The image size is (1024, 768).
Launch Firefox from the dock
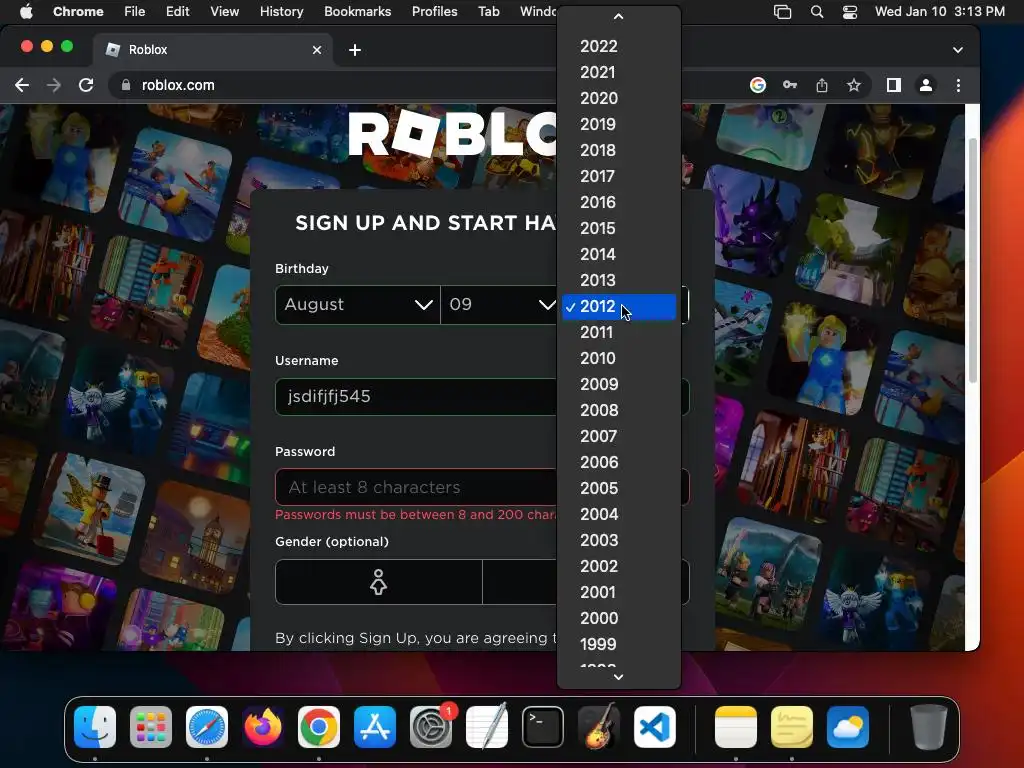pyautogui.click(x=263, y=727)
